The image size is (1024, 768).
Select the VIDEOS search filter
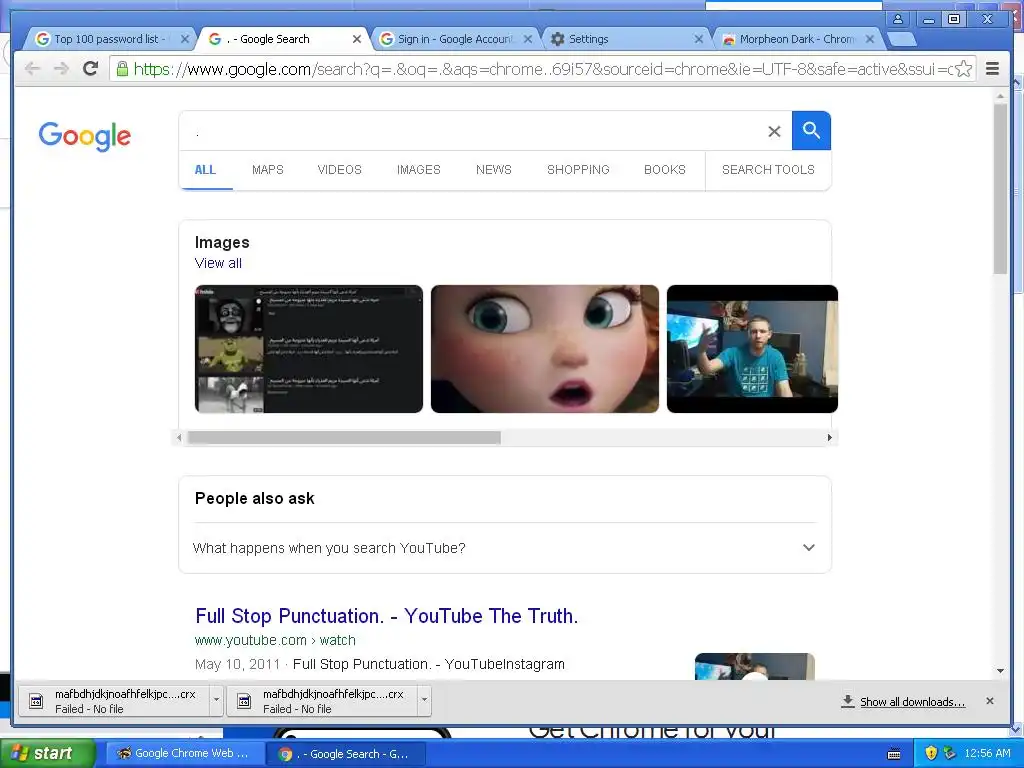pos(340,170)
